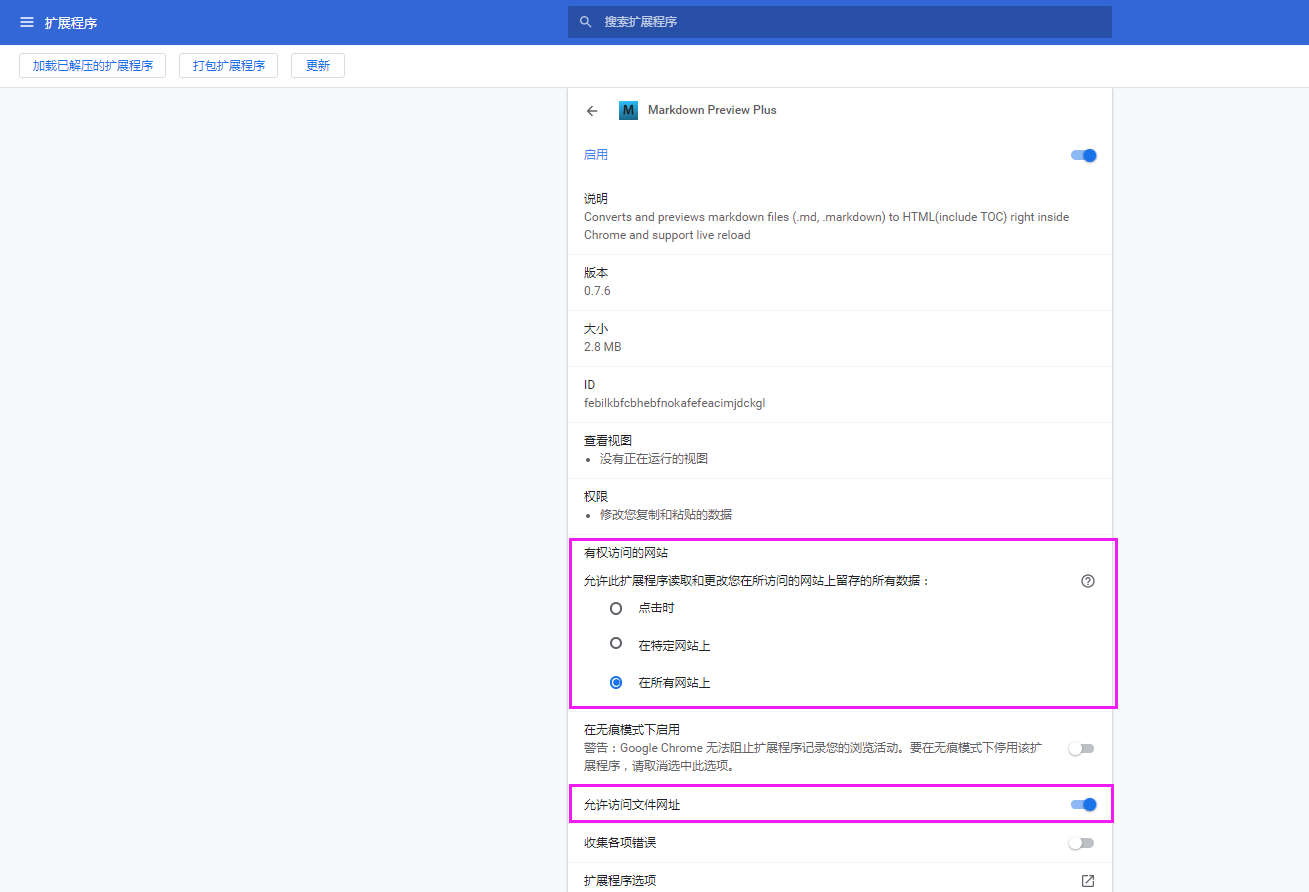Click 打包扩展程序 button

[228, 66]
